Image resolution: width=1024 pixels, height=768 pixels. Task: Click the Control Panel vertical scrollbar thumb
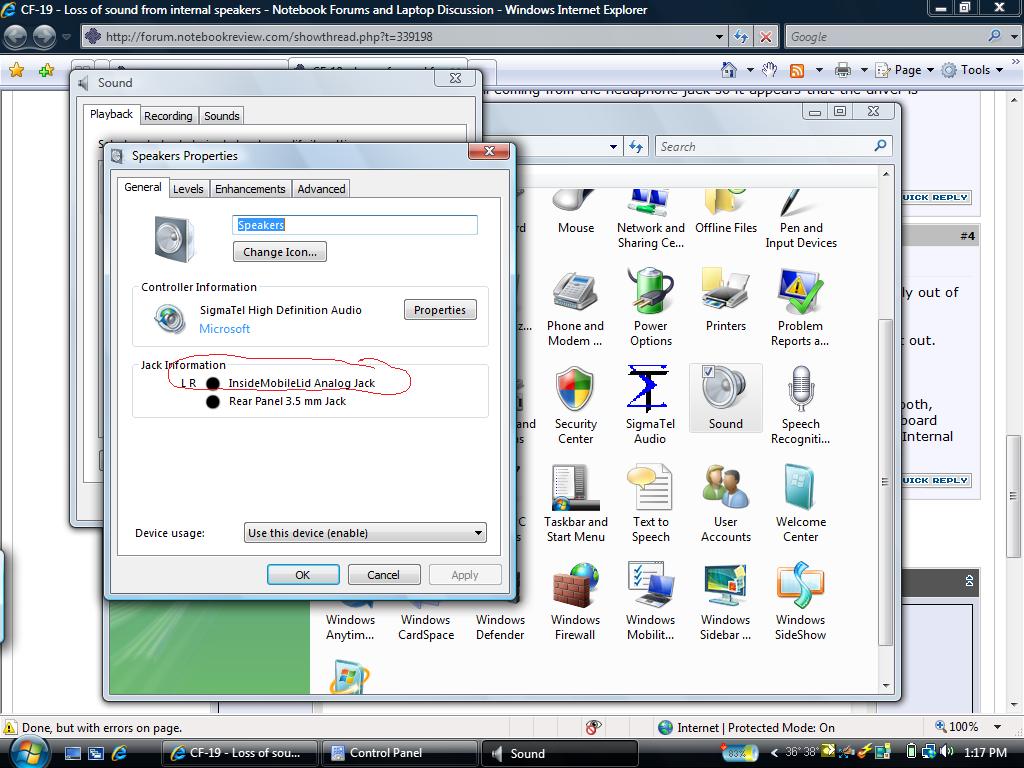[886, 482]
